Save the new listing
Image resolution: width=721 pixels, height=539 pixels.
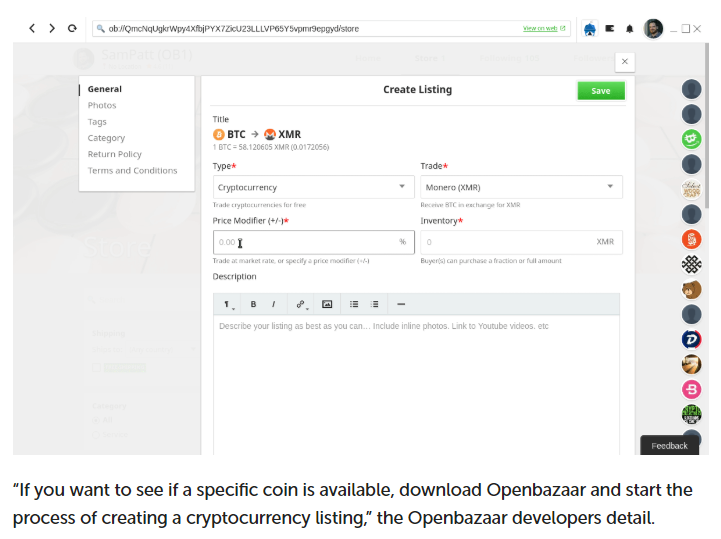click(601, 91)
